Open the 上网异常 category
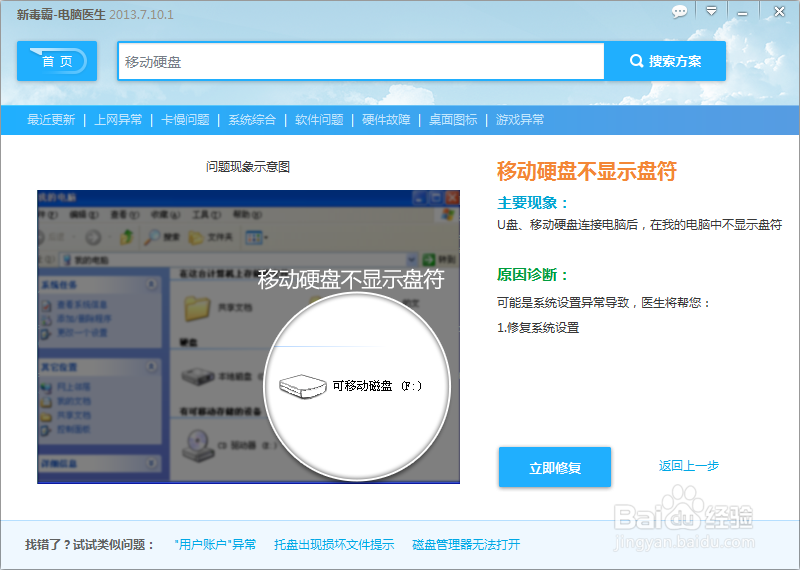The image size is (800, 570). (x=118, y=119)
